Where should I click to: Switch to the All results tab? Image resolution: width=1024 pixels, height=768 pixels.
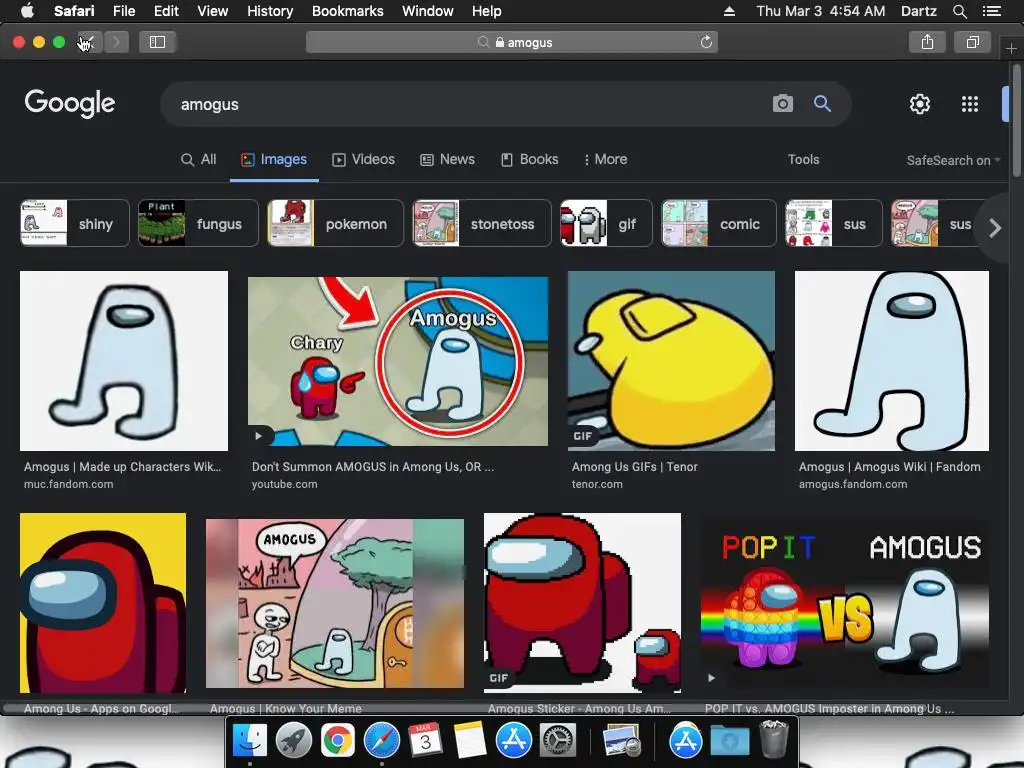coord(199,159)
